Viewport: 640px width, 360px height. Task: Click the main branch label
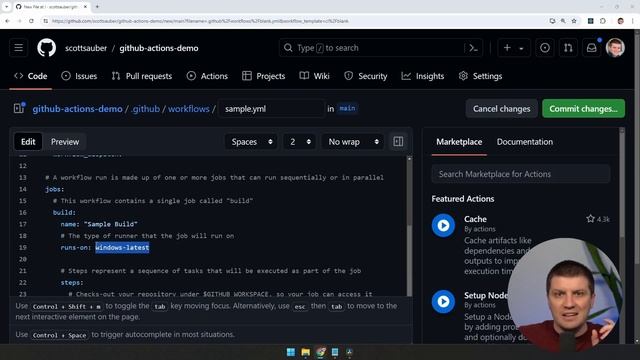pyautogui.click(x=347, y=109)
